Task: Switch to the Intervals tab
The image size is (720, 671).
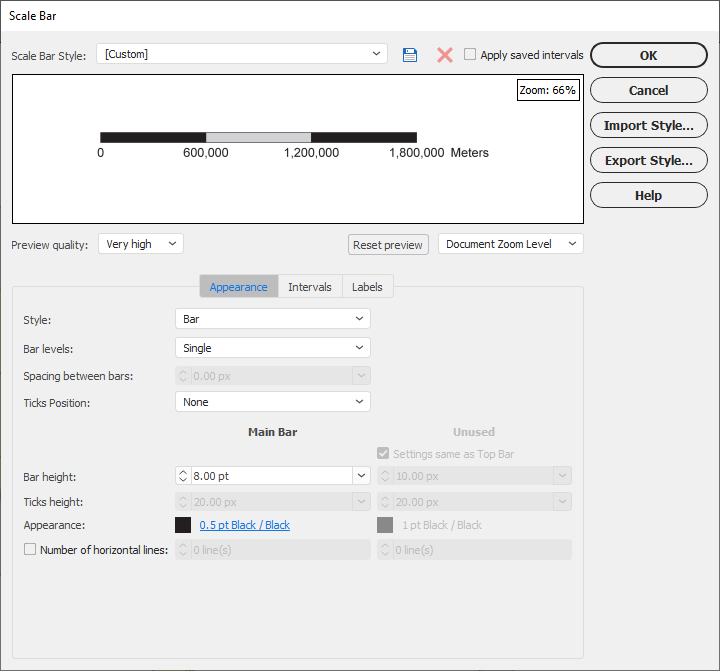Action: (310, 287)
